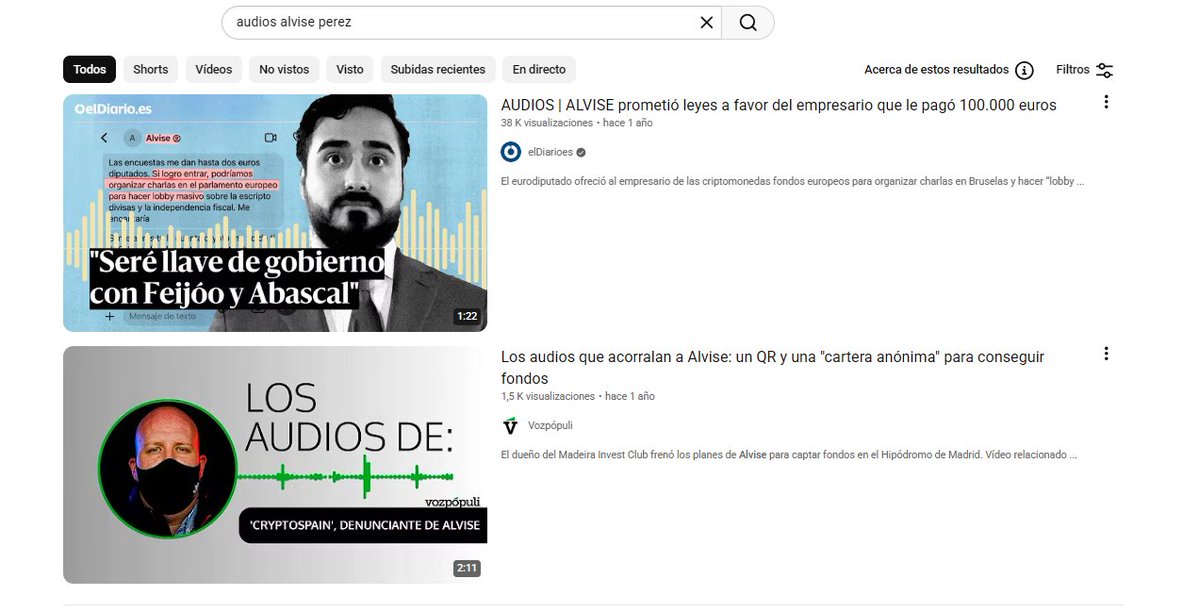Open the Vozpópuli channel name link
Viewport: 1199px width, 612px height.
click(550, 425)
